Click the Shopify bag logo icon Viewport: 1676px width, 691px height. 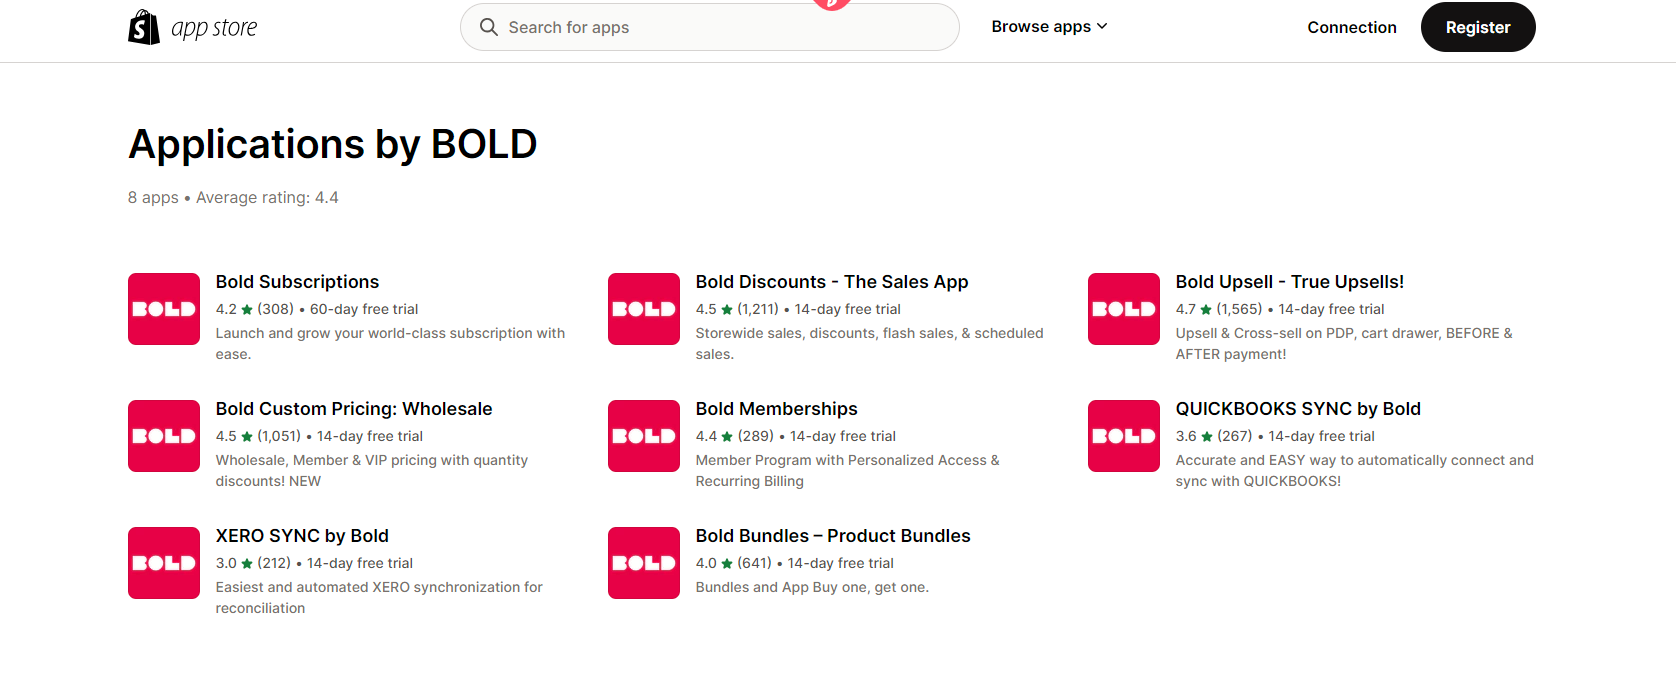click(144, 27)
